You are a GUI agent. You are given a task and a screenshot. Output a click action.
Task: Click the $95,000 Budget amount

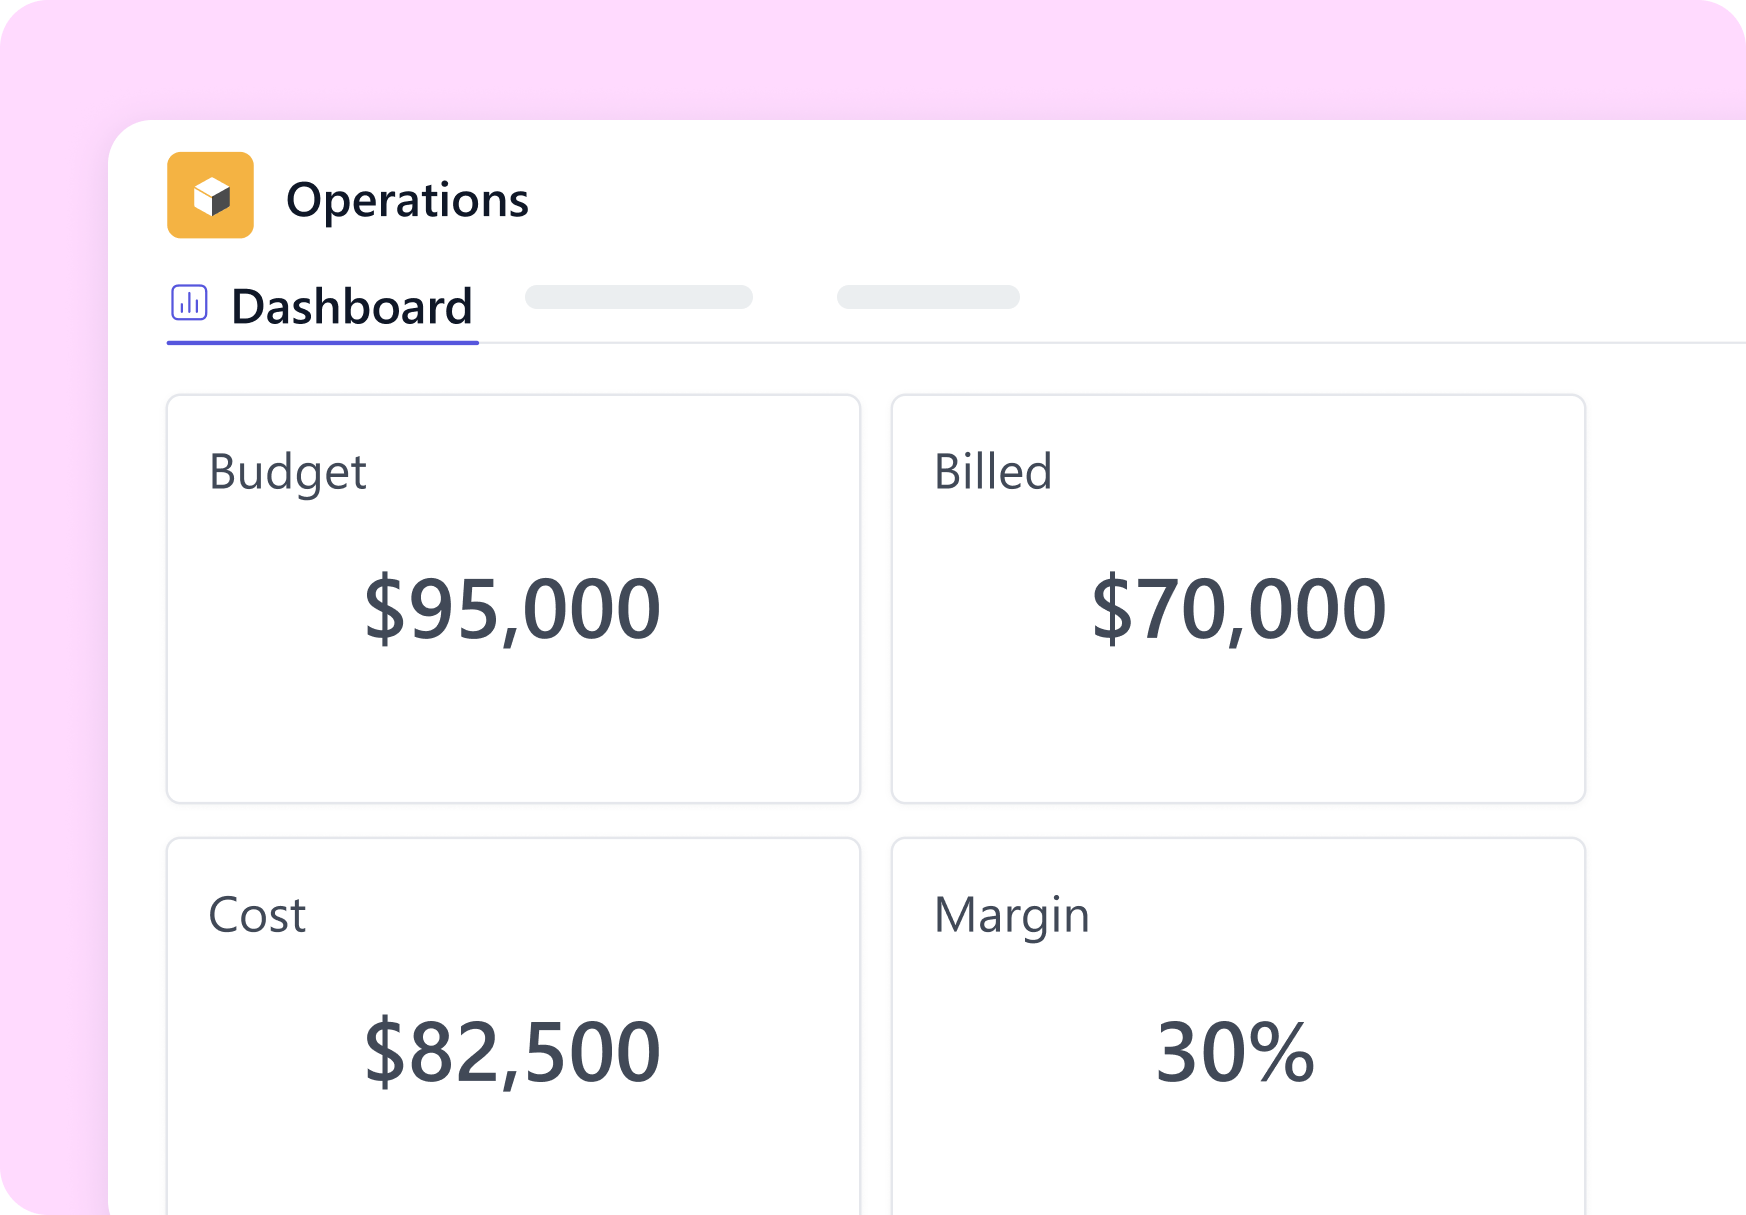513,607
